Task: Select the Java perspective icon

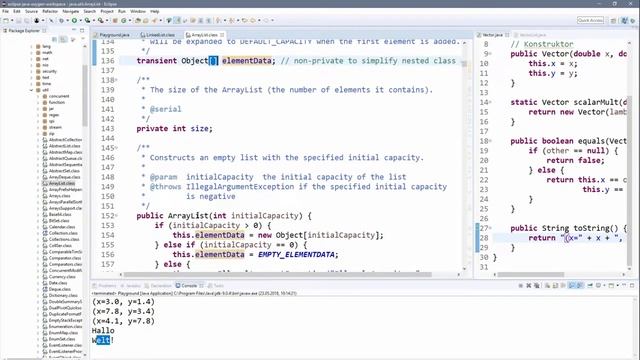Action: click(624, 20)
